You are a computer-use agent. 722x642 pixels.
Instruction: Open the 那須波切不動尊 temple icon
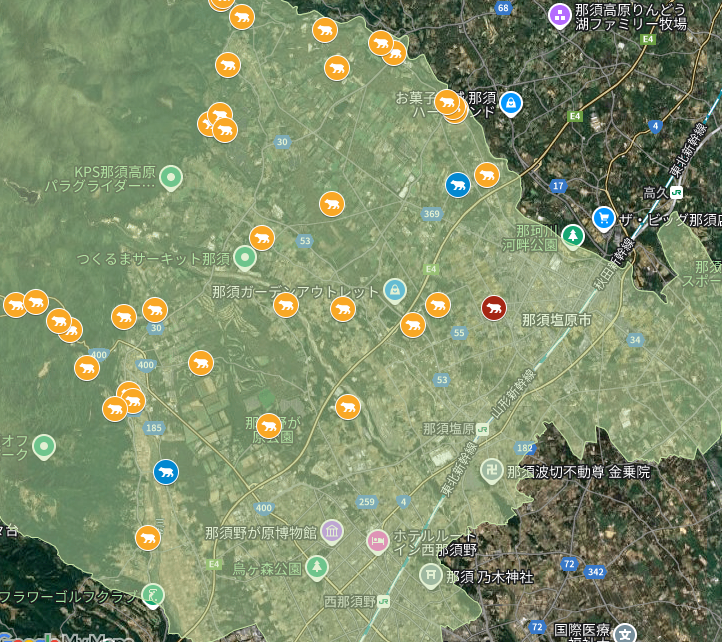tap(492, 471)
